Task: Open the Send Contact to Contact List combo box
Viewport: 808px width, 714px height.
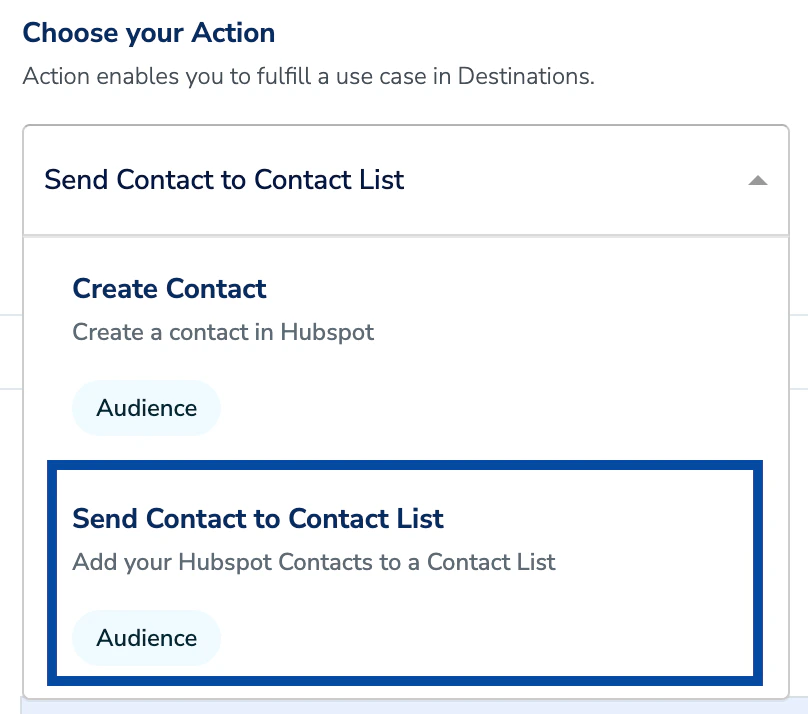Action: pyautogui.click(x=406, y=180)
